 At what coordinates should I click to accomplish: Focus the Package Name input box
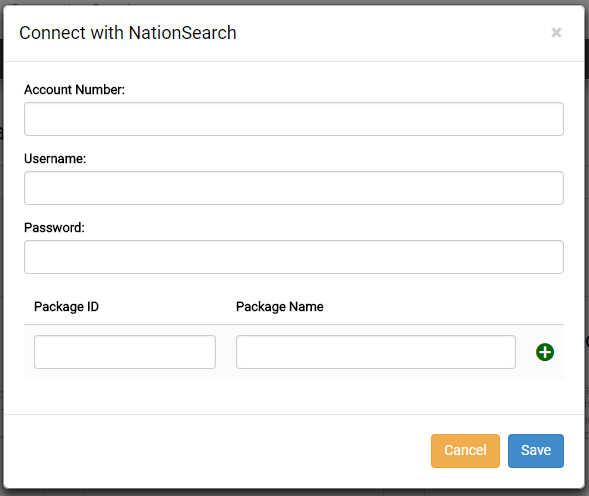(x=376, y=352)
